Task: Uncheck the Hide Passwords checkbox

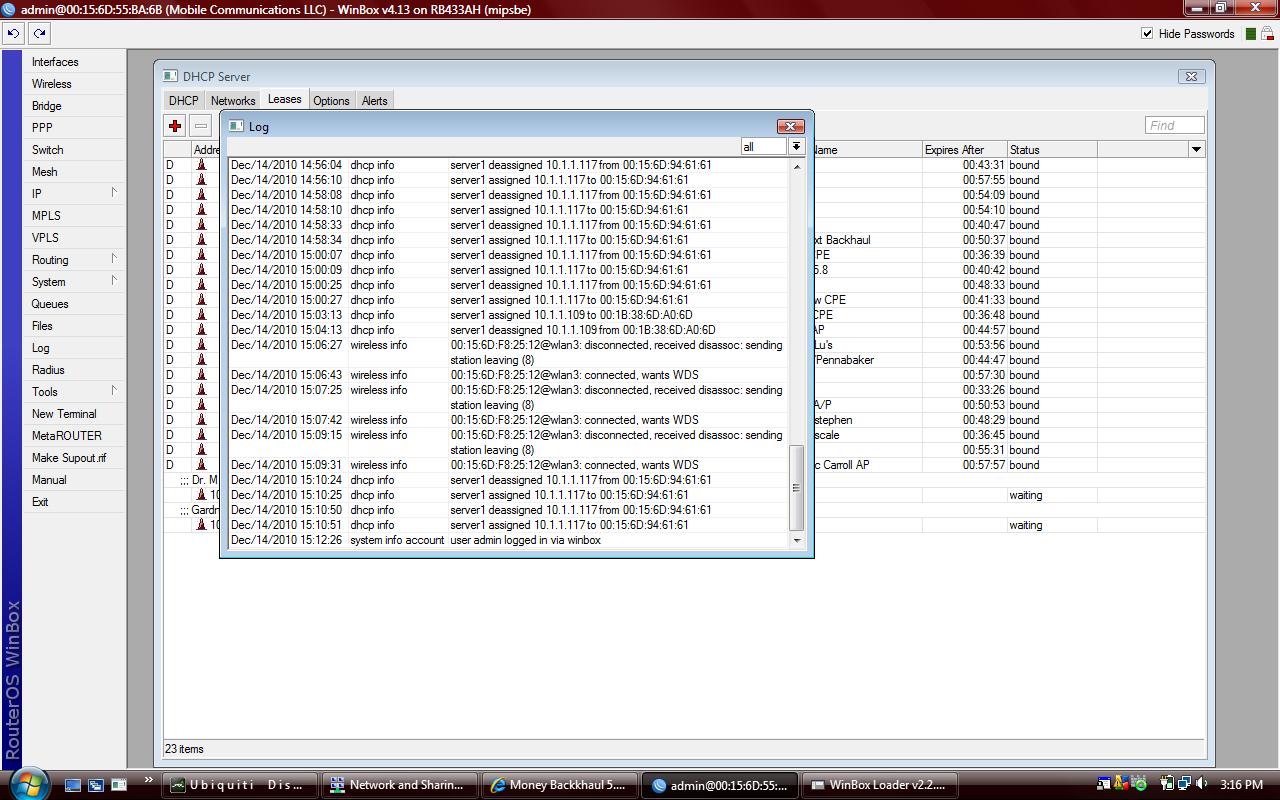Action: 1146,33
